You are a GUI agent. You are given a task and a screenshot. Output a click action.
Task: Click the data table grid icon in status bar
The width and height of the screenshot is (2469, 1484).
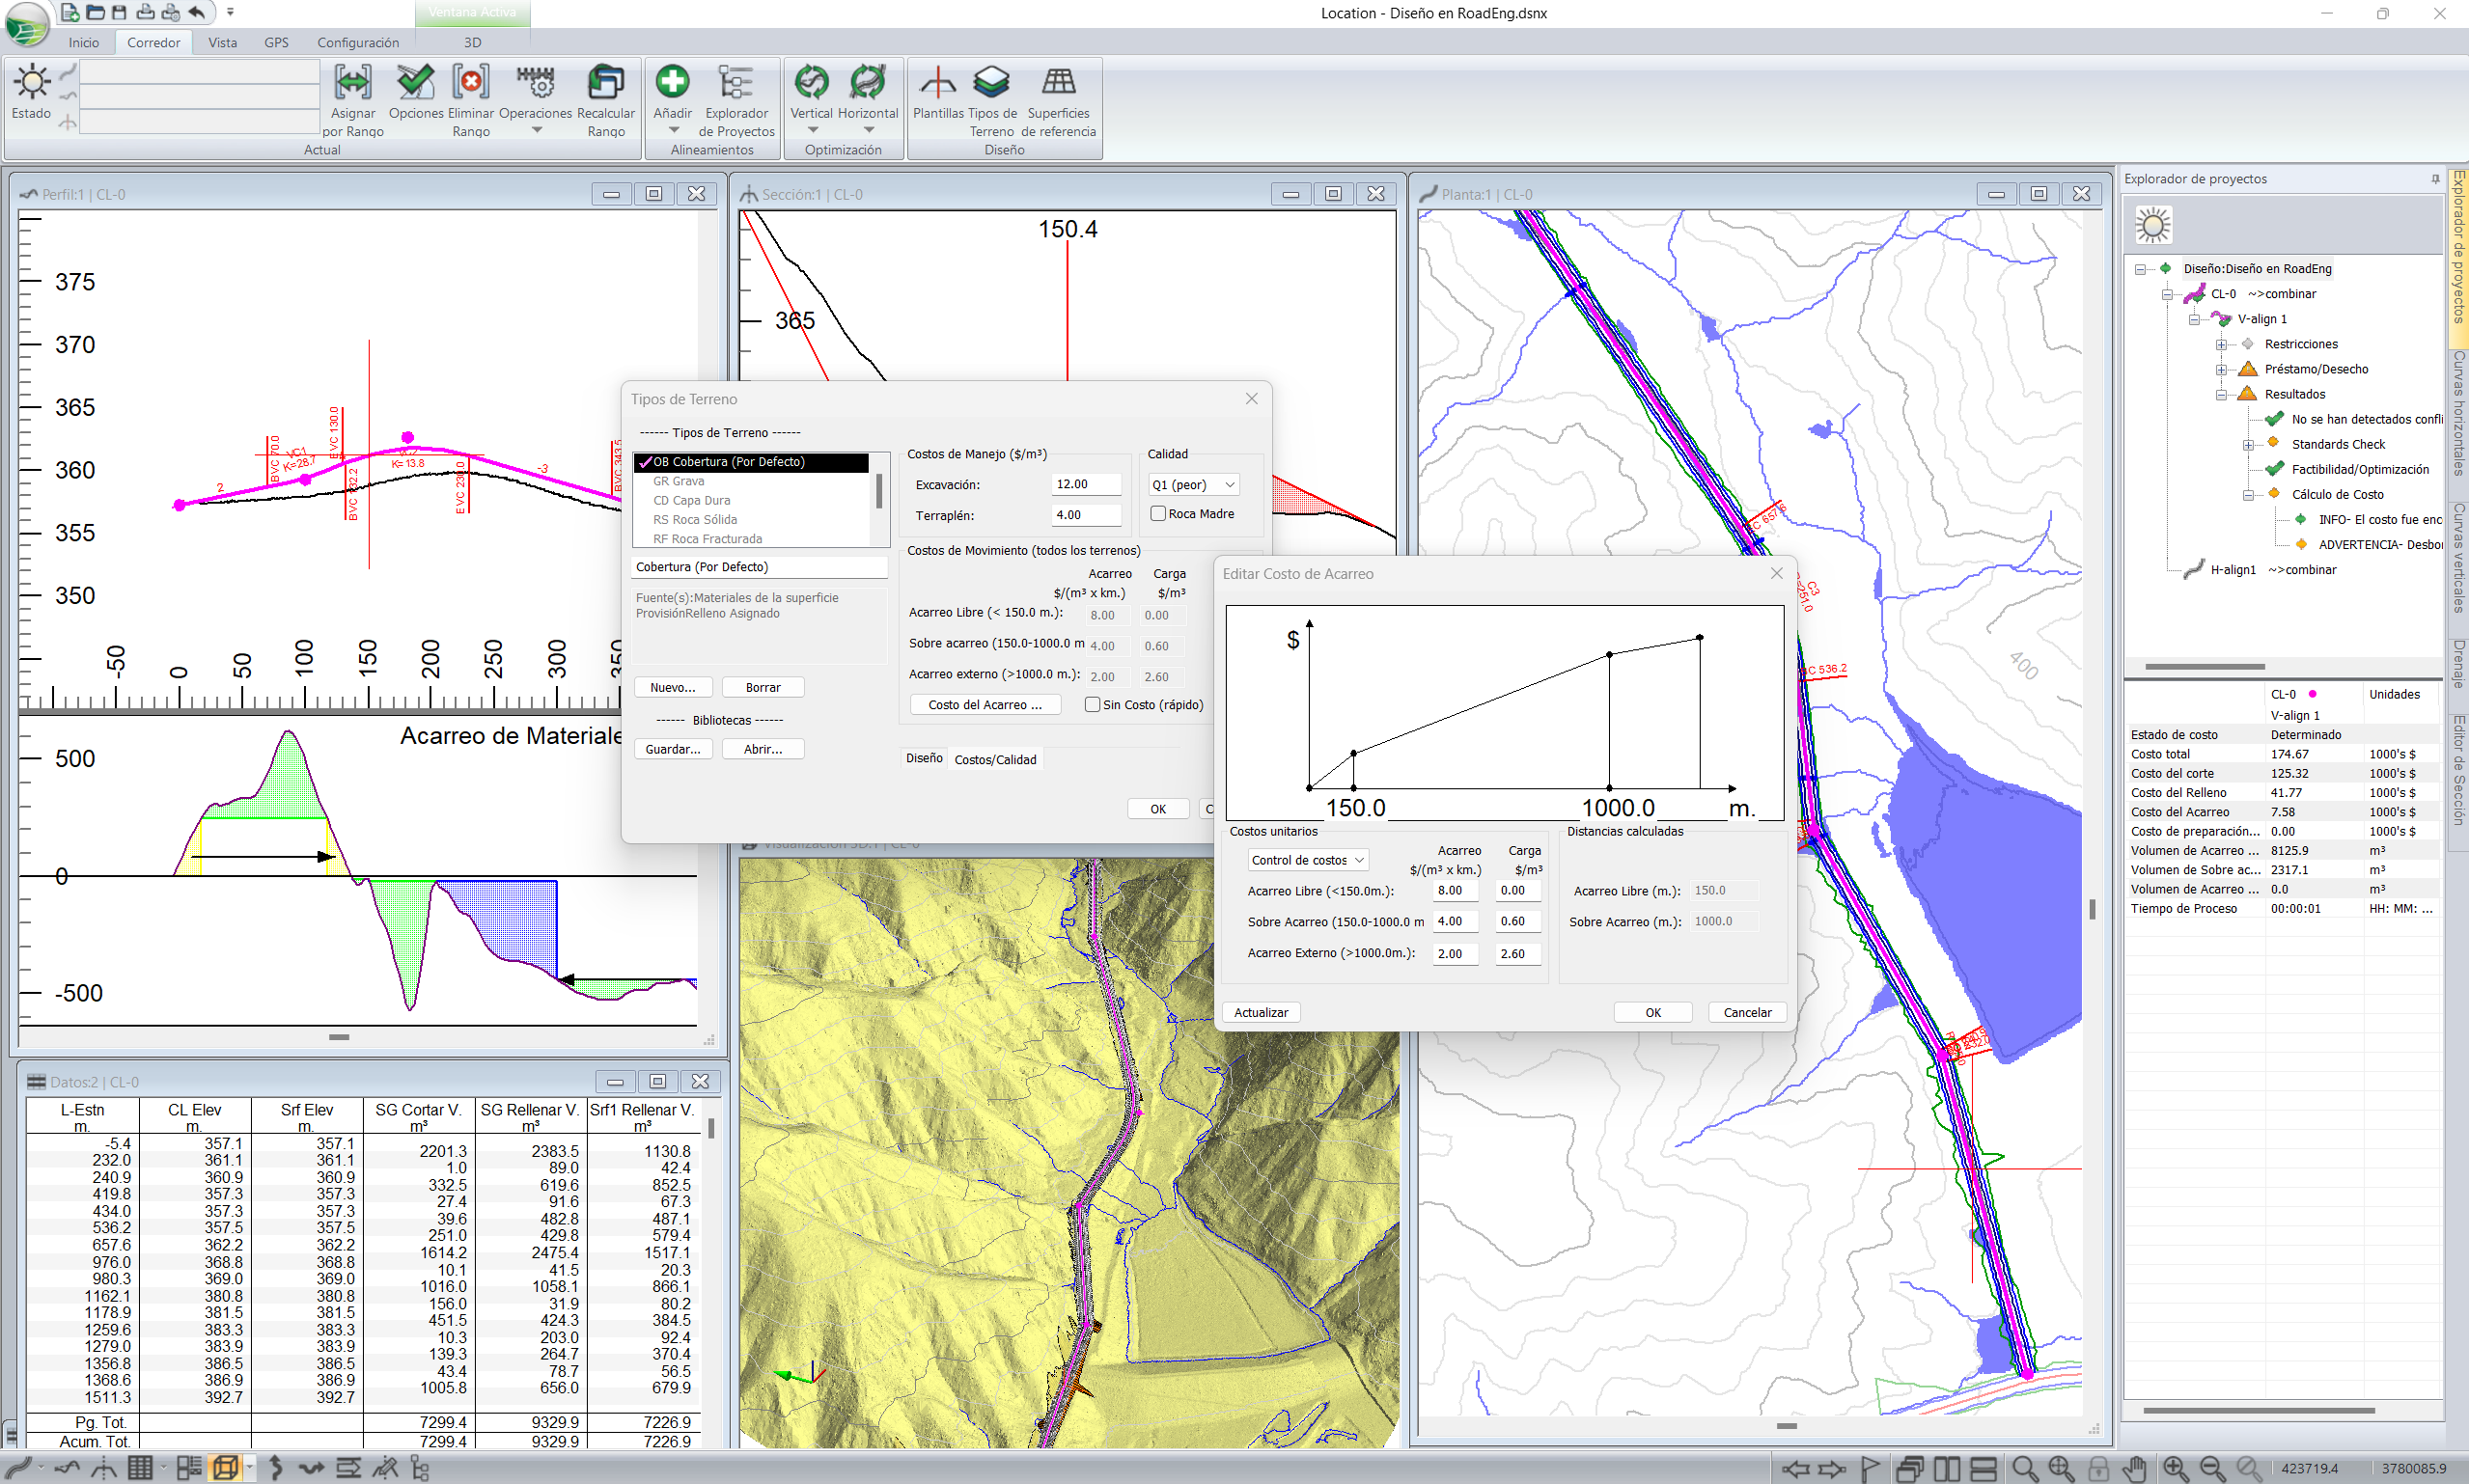pos(140,1468)
